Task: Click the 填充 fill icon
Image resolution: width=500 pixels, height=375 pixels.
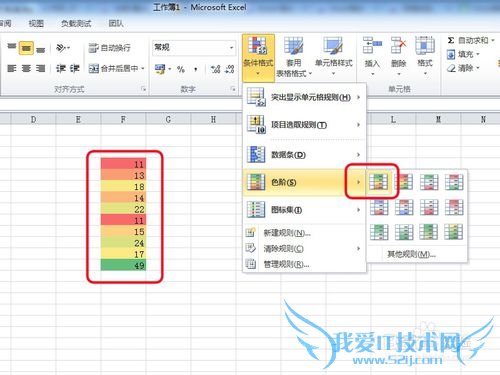Action: coord(451,54)
